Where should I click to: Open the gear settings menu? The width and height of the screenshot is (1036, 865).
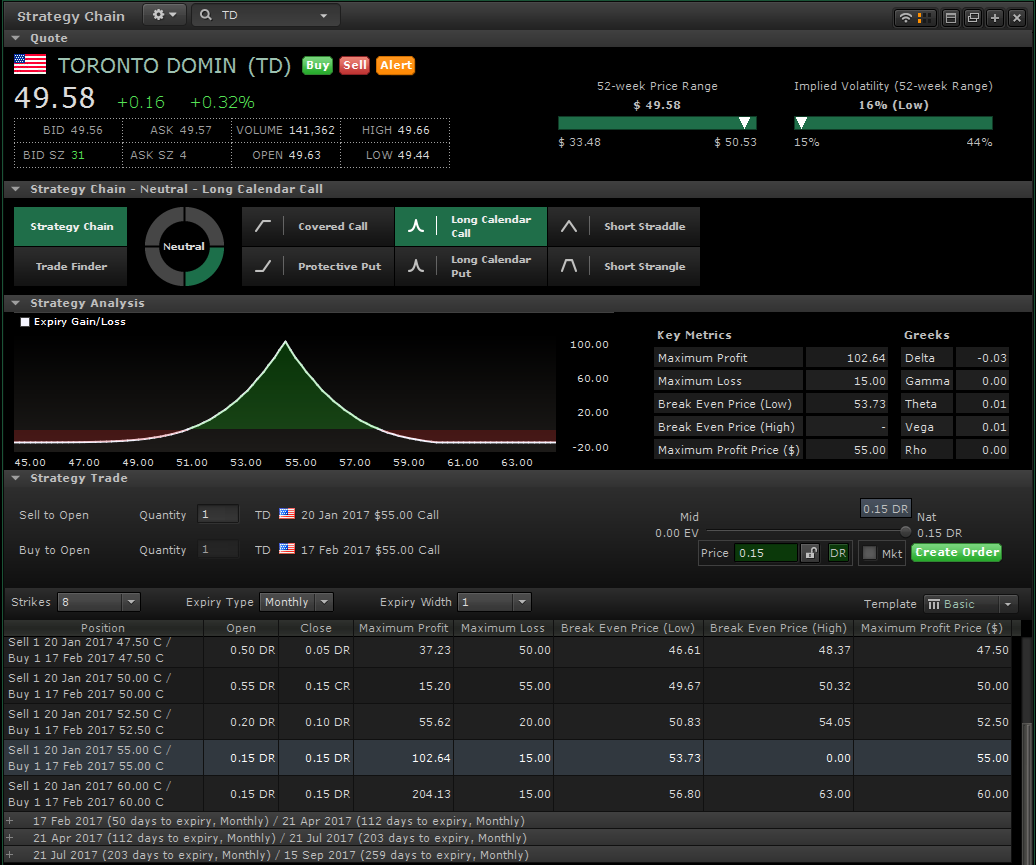pyautogui.click(x=163, y=15)
